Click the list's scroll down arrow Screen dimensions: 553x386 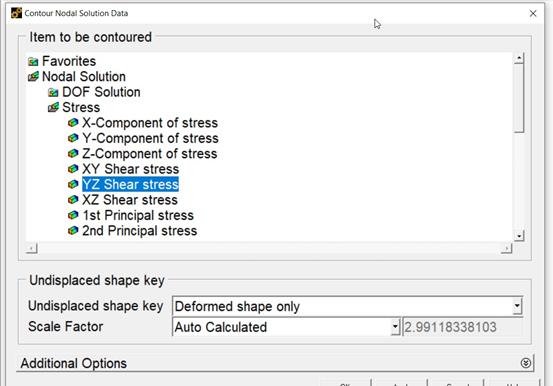click(519, 235)
